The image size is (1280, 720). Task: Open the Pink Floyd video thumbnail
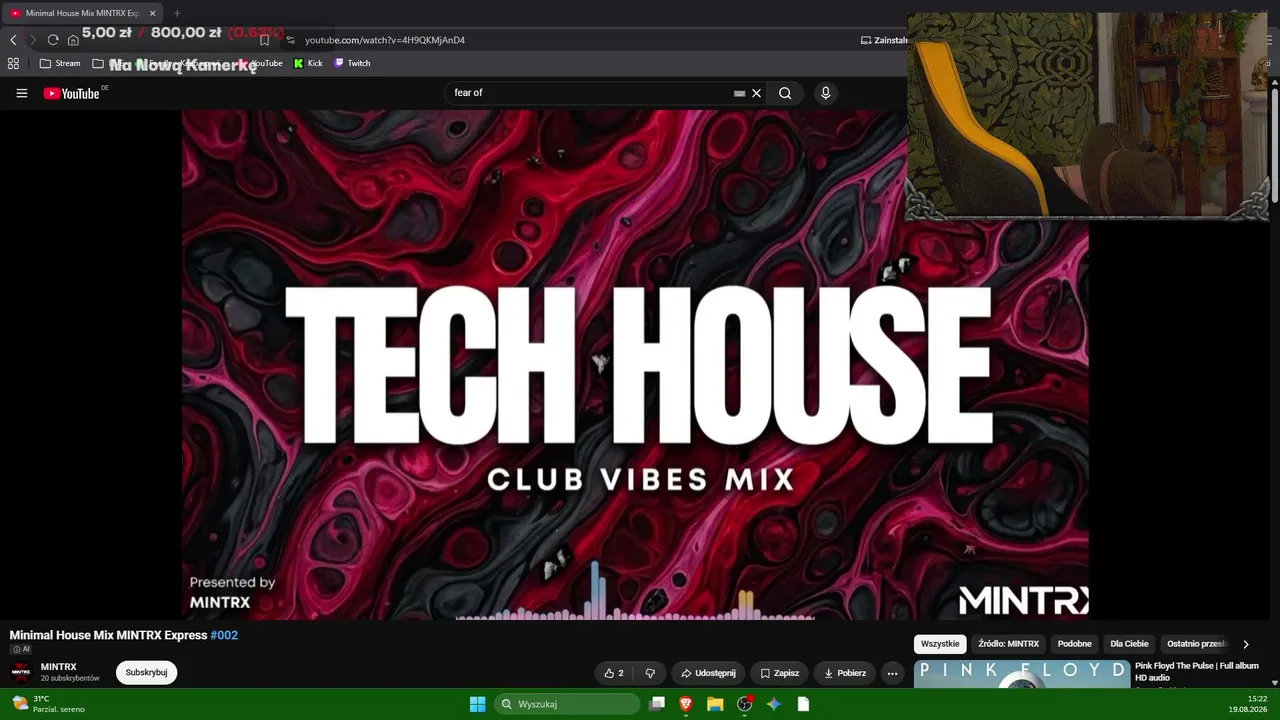tap(1022, 674)
